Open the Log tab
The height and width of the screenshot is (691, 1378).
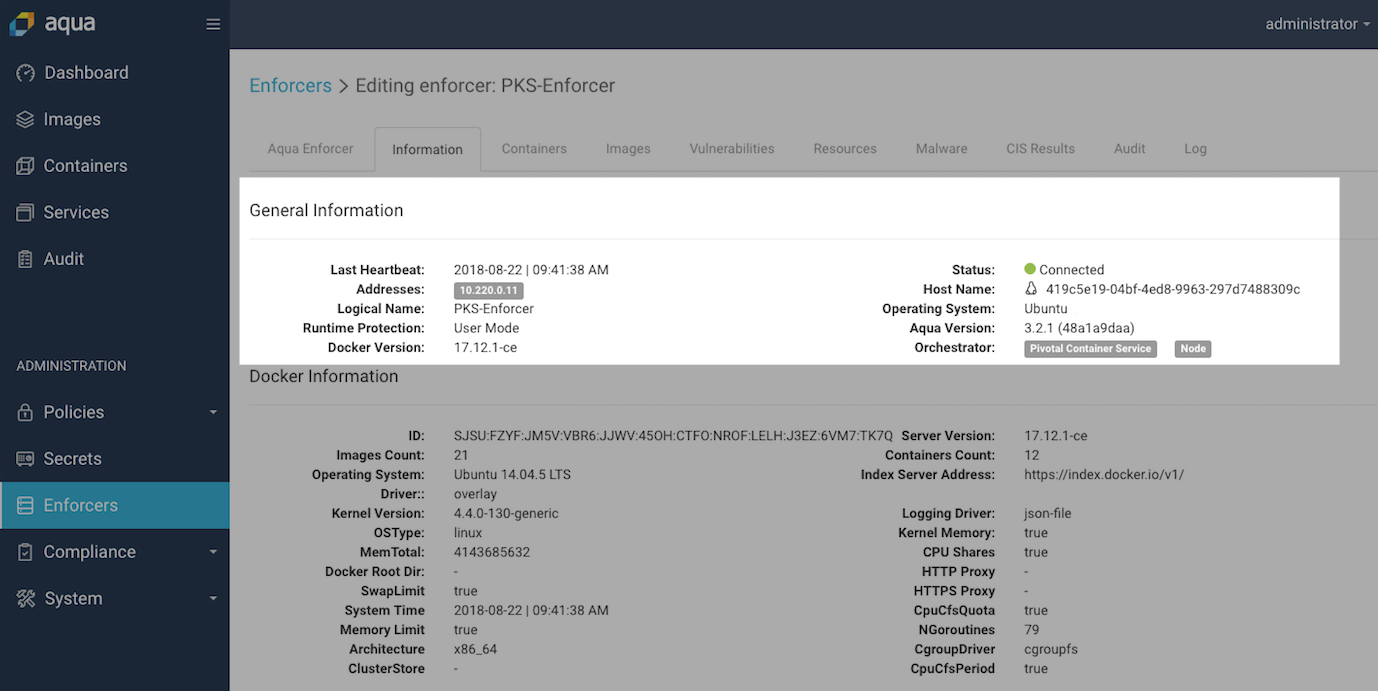click(x=1195, y=148)
